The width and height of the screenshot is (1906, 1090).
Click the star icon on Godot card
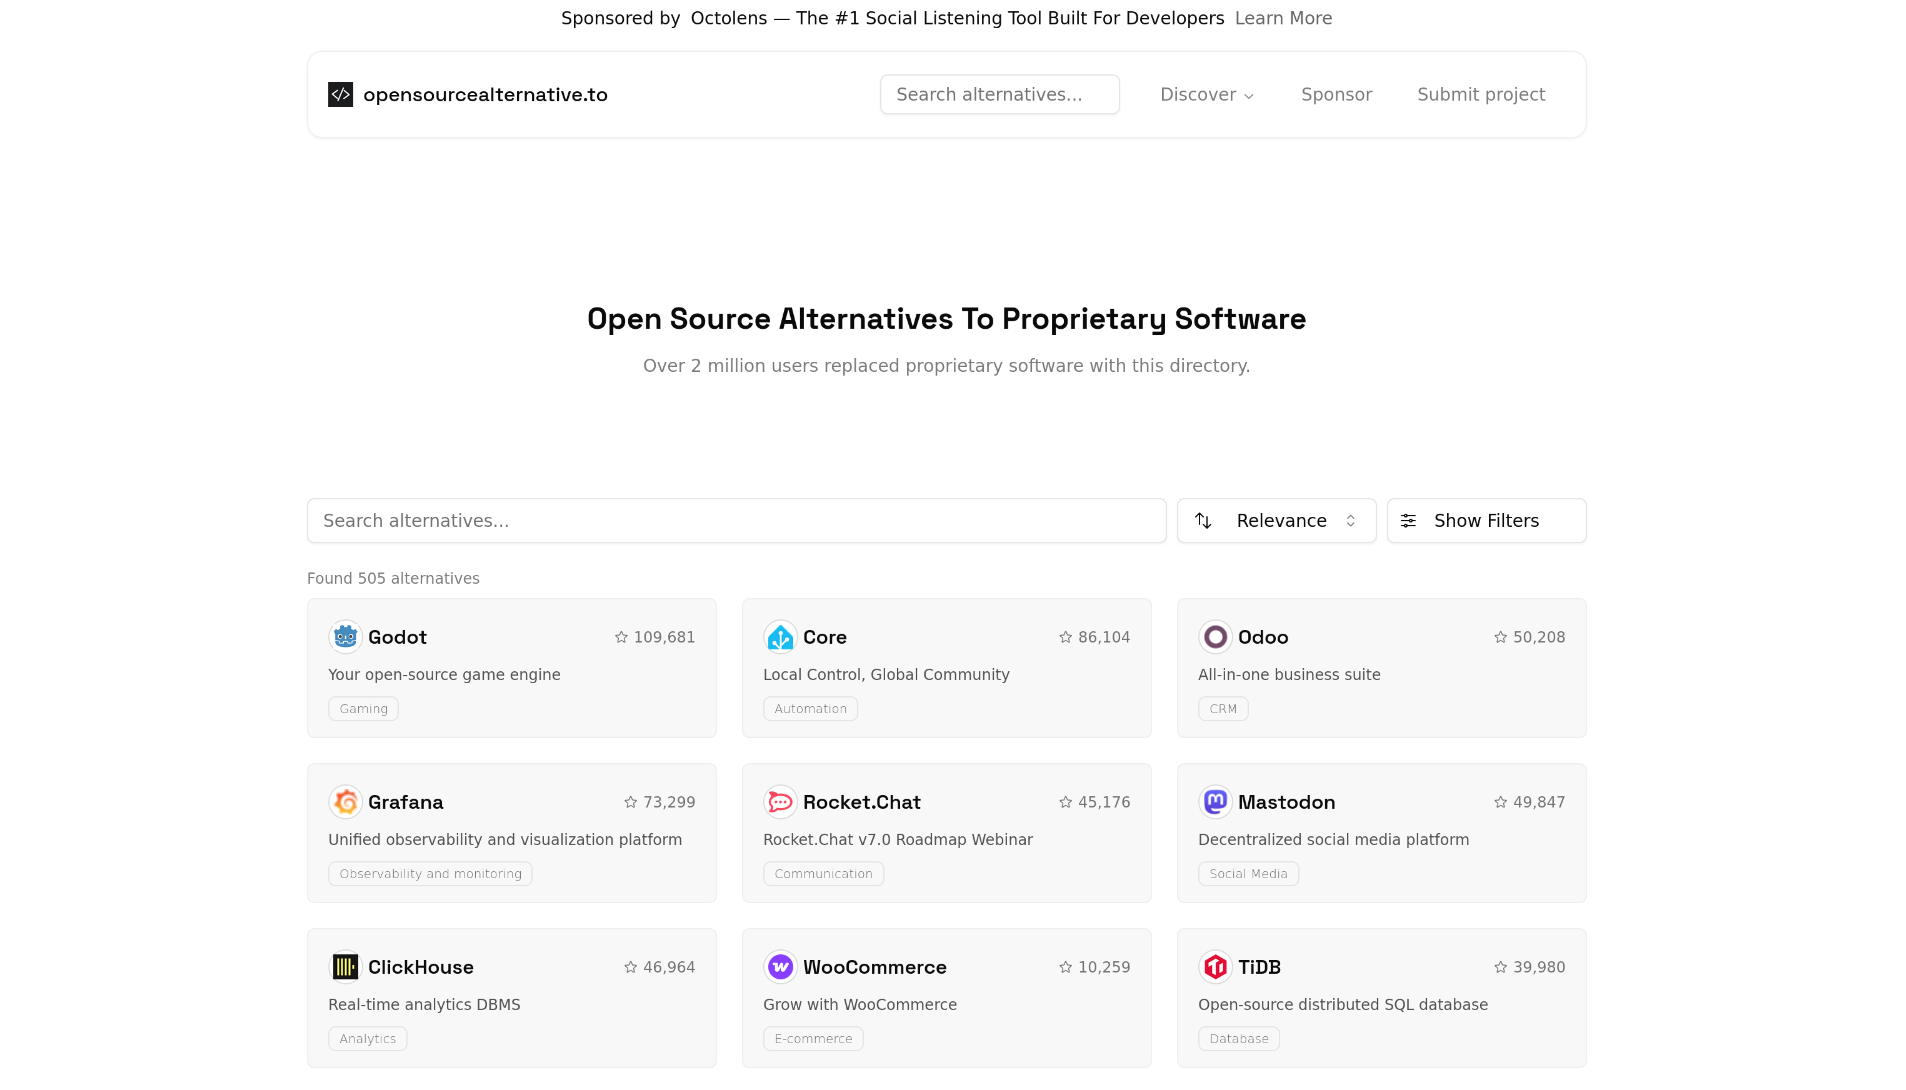click(621, 637)
